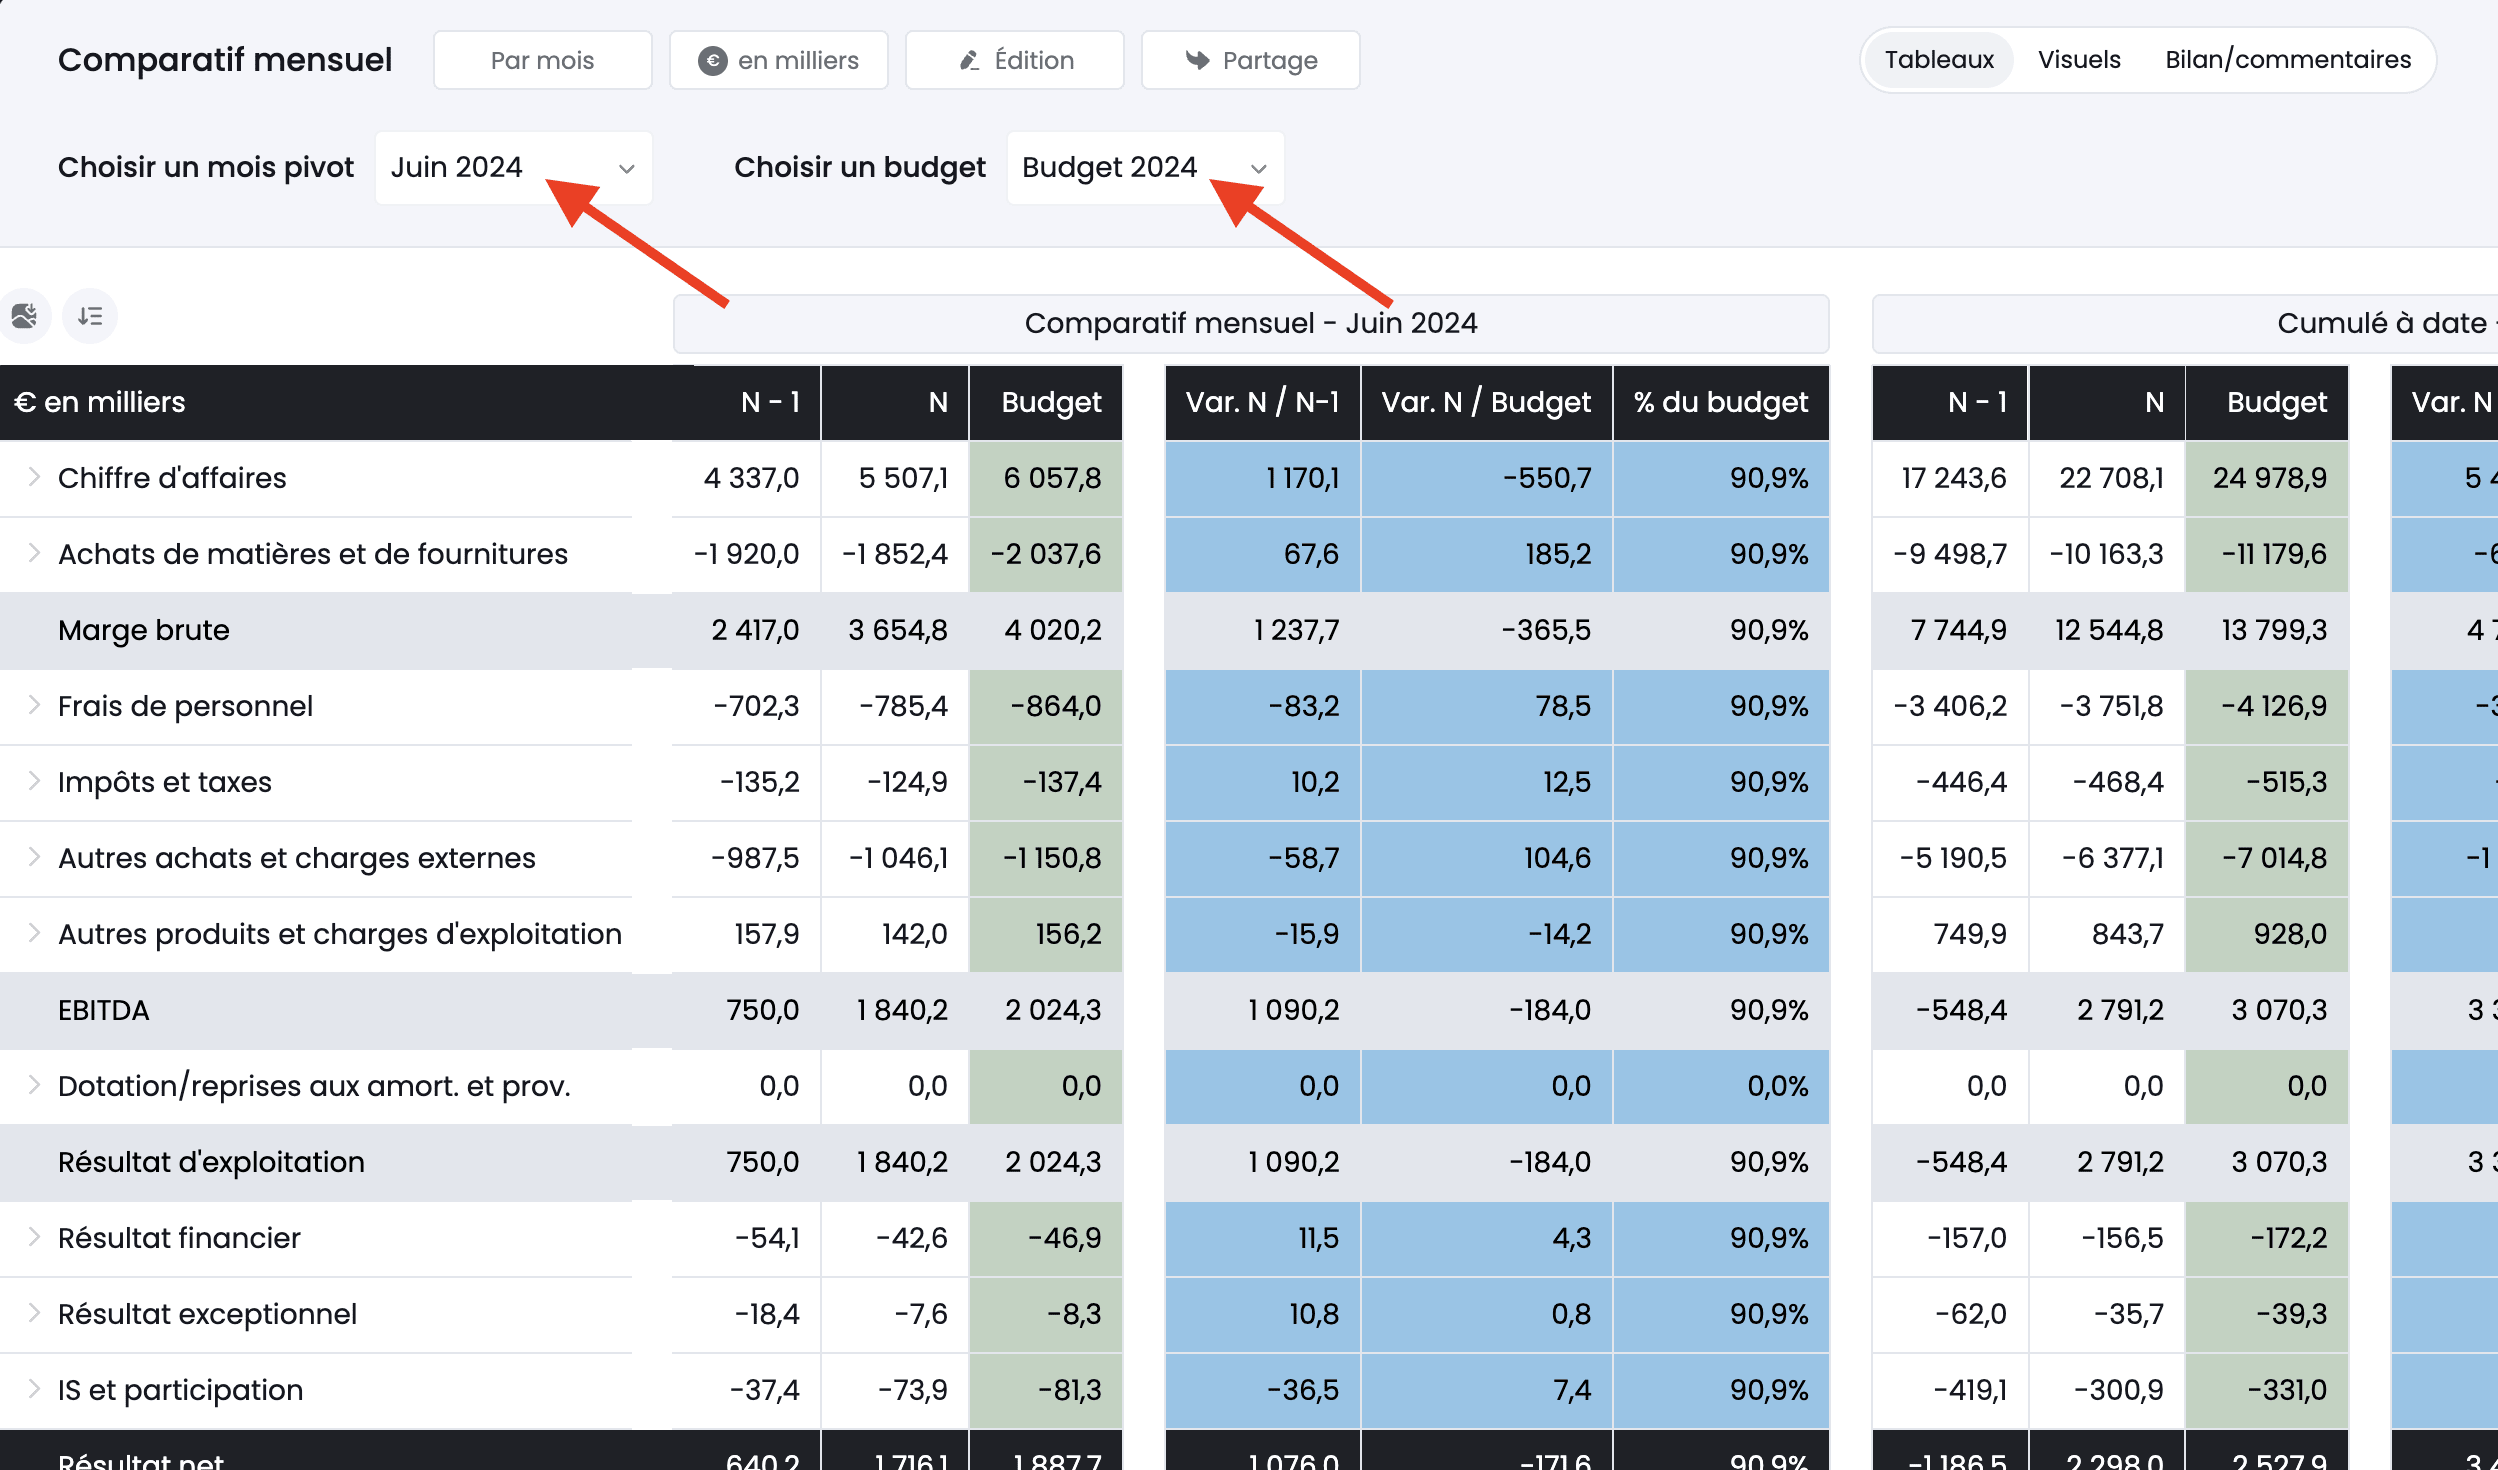The image size is (2498, 1470).
Task: Click the Partage button
Action: [x=1250, y=60]
